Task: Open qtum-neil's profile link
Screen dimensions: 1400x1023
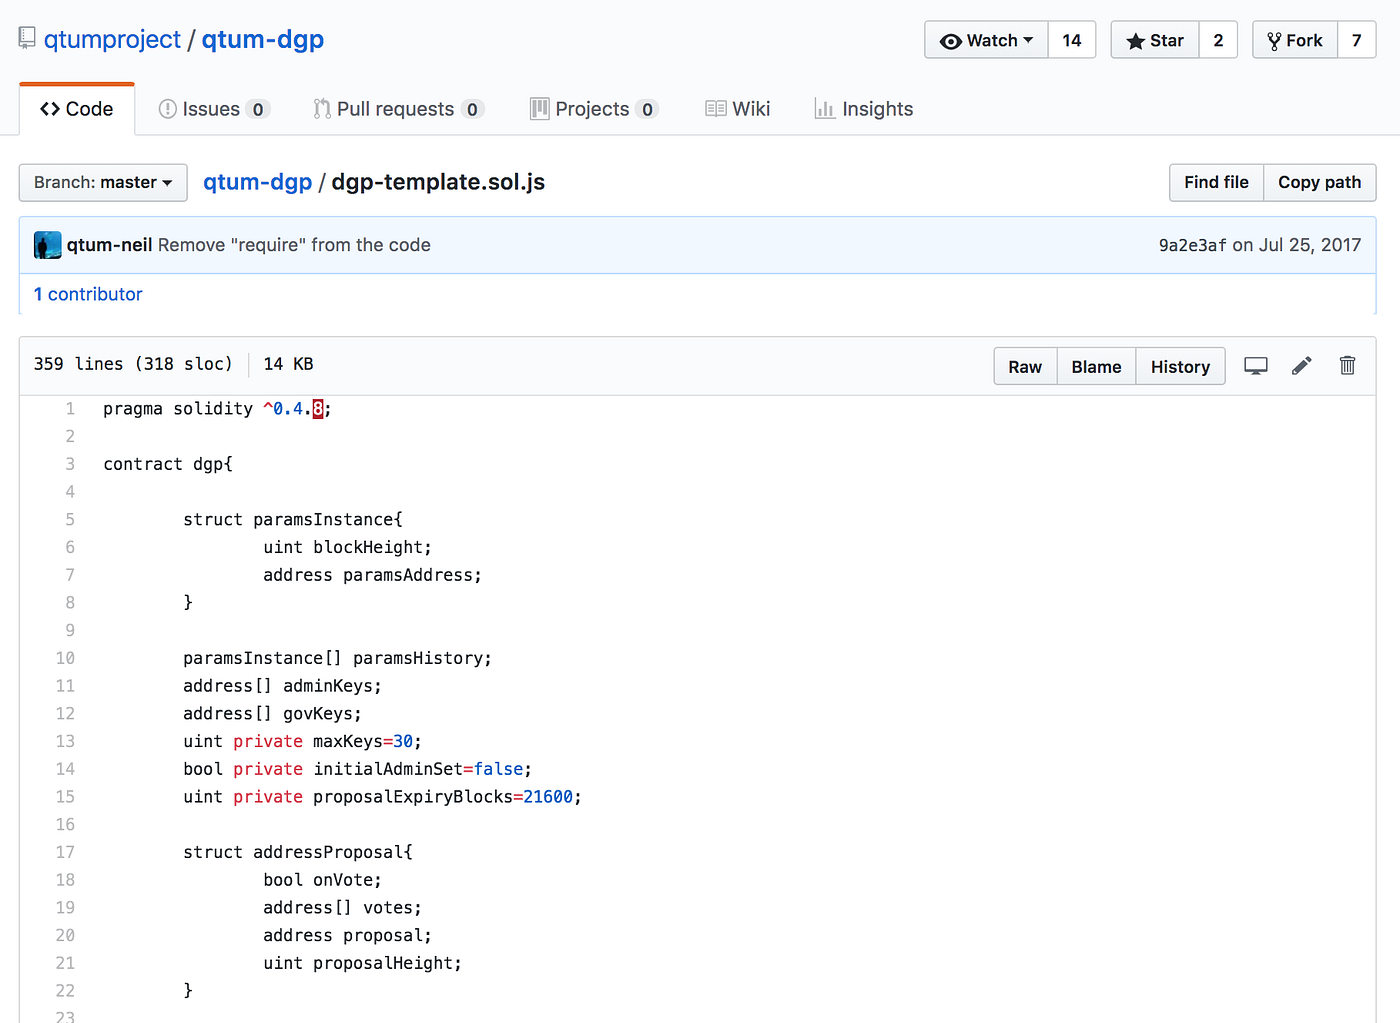Action: pyautogui.click(x=110, y=245)
